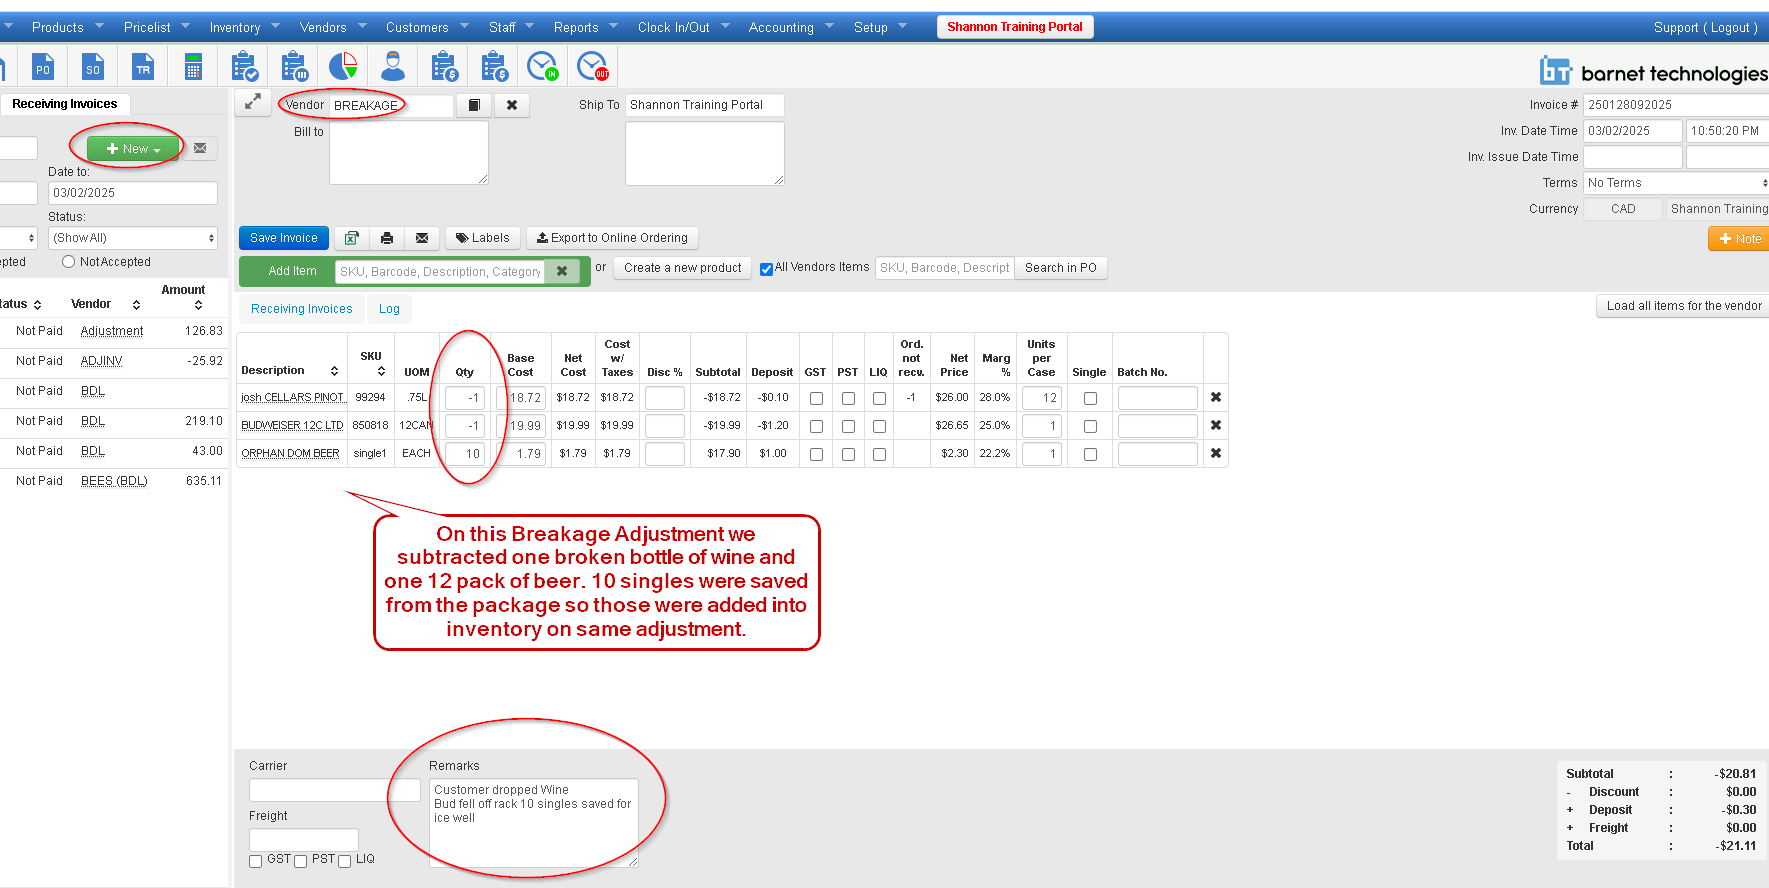
Task: Click the Clock OUT toolbar icon
Action: 593,67
